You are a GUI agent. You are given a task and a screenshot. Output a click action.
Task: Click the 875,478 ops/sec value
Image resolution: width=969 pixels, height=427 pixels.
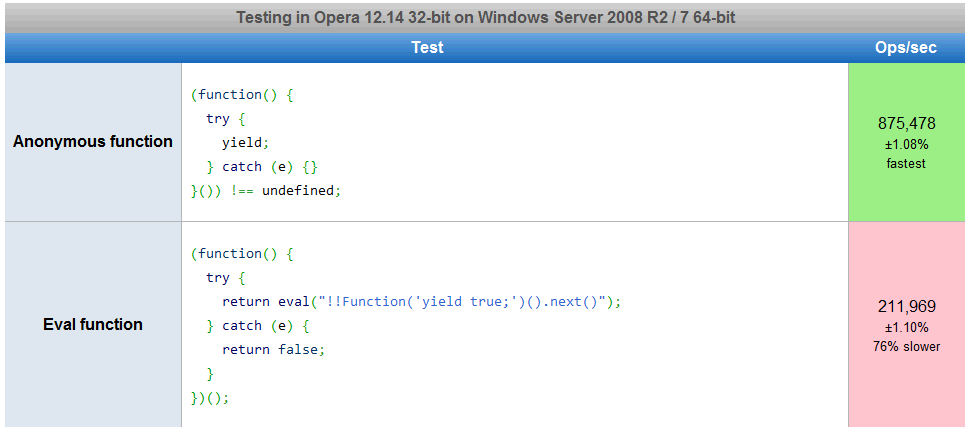point(907,123)
